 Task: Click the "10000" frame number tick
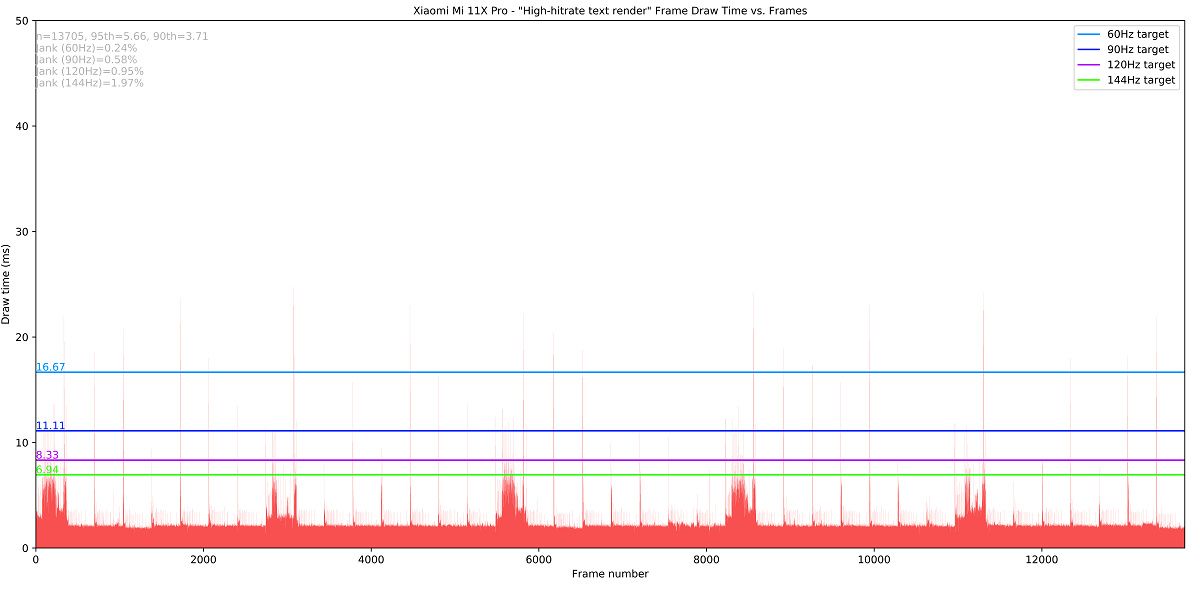pos(874,559)
